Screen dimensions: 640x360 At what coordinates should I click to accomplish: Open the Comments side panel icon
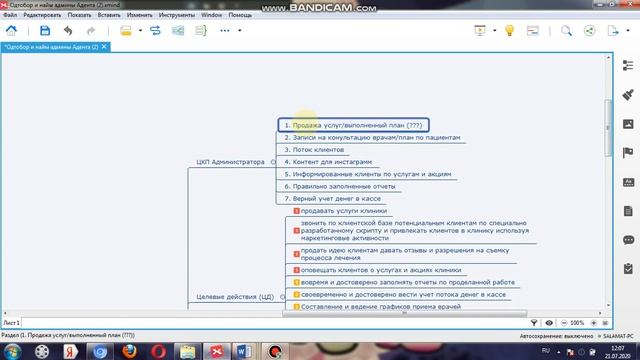click(x=628, y=240)
